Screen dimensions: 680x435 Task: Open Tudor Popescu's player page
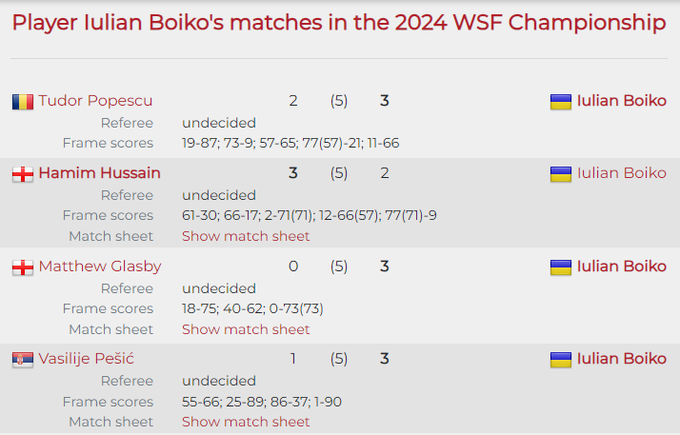(95, 101)
